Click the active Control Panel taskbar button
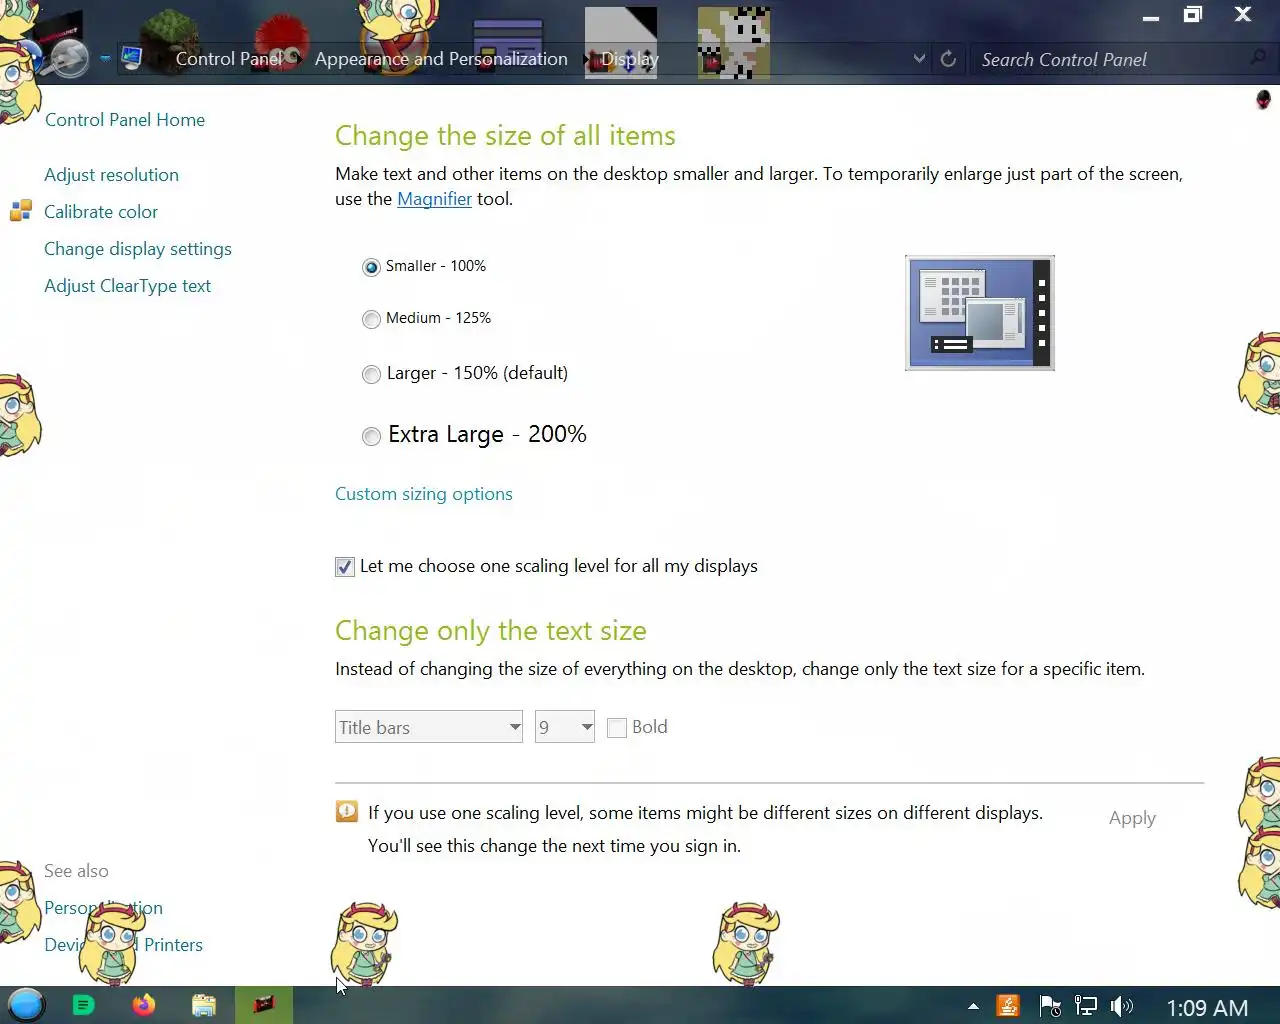Screen dimensions: 1280x1024 click(264, 1005)
